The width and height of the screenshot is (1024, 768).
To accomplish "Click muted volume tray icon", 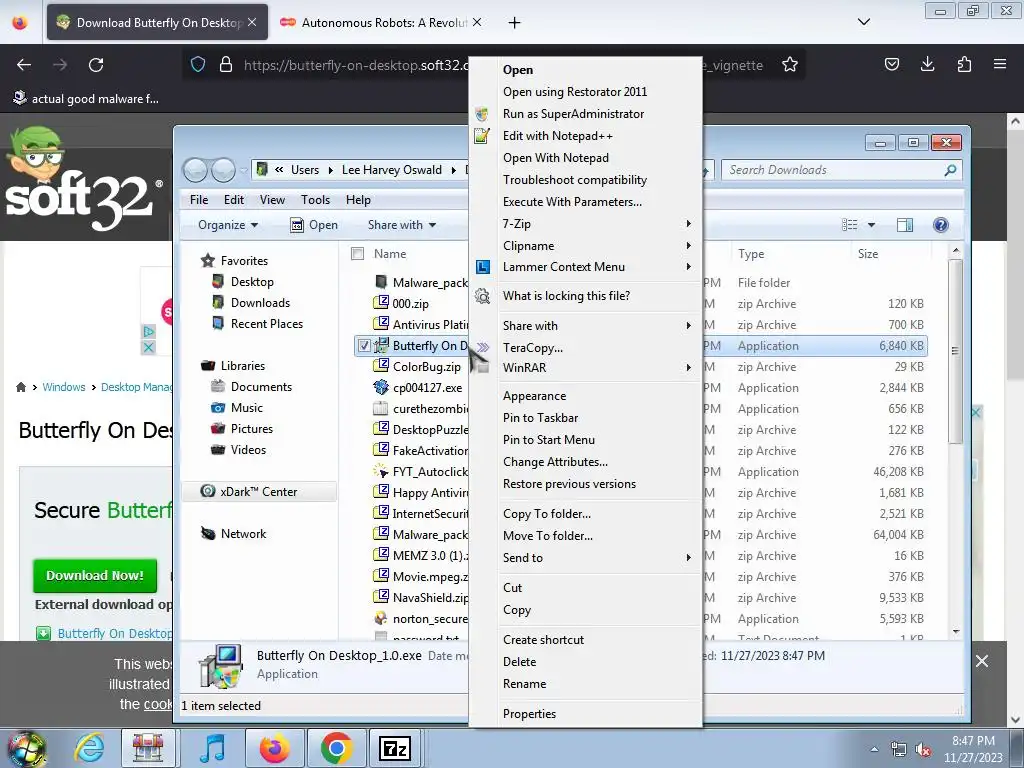I will tap(923, 750).
